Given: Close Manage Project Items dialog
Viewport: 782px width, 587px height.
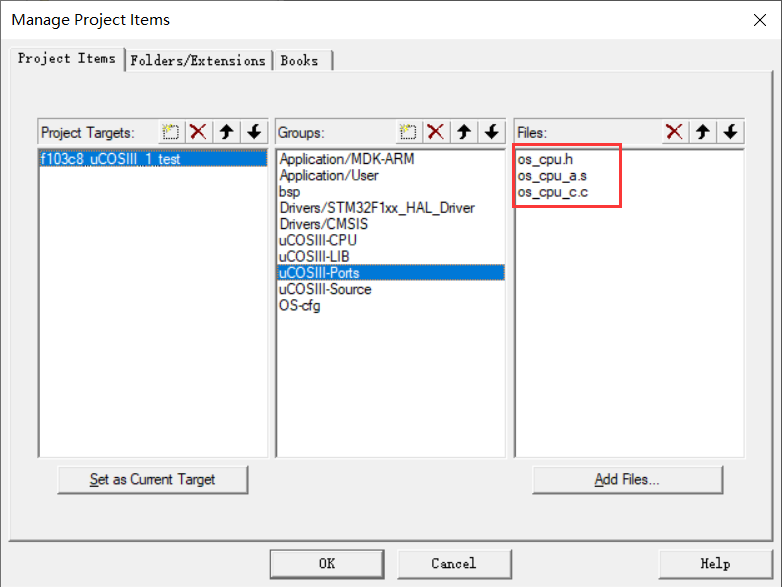Looking at the screenshot, I should tap(760, 20).
